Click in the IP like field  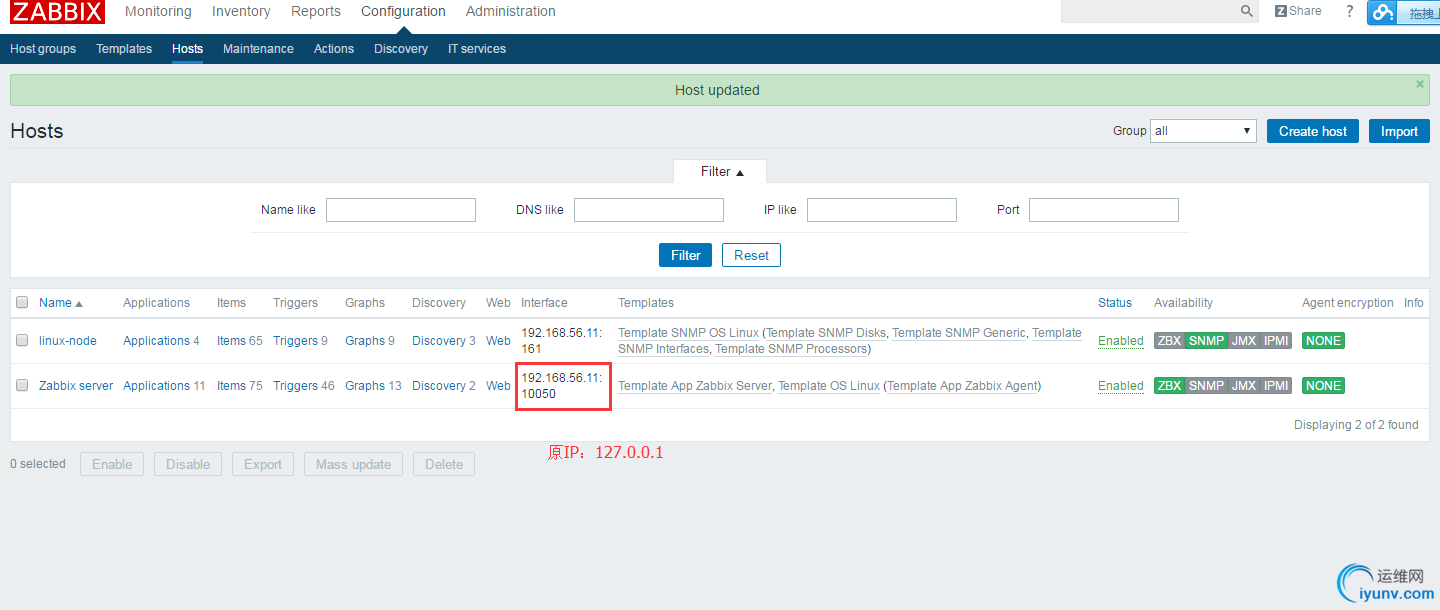point(882,210)
